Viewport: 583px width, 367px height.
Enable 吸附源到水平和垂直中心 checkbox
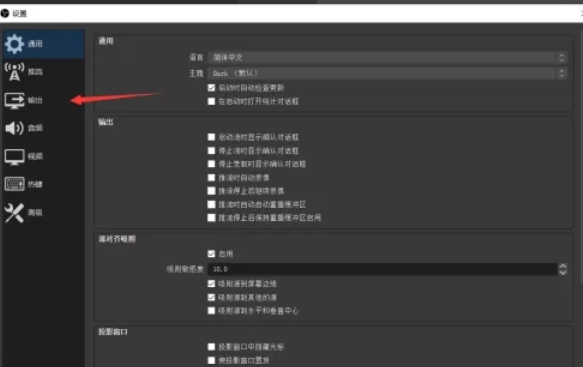click(211, 310)
